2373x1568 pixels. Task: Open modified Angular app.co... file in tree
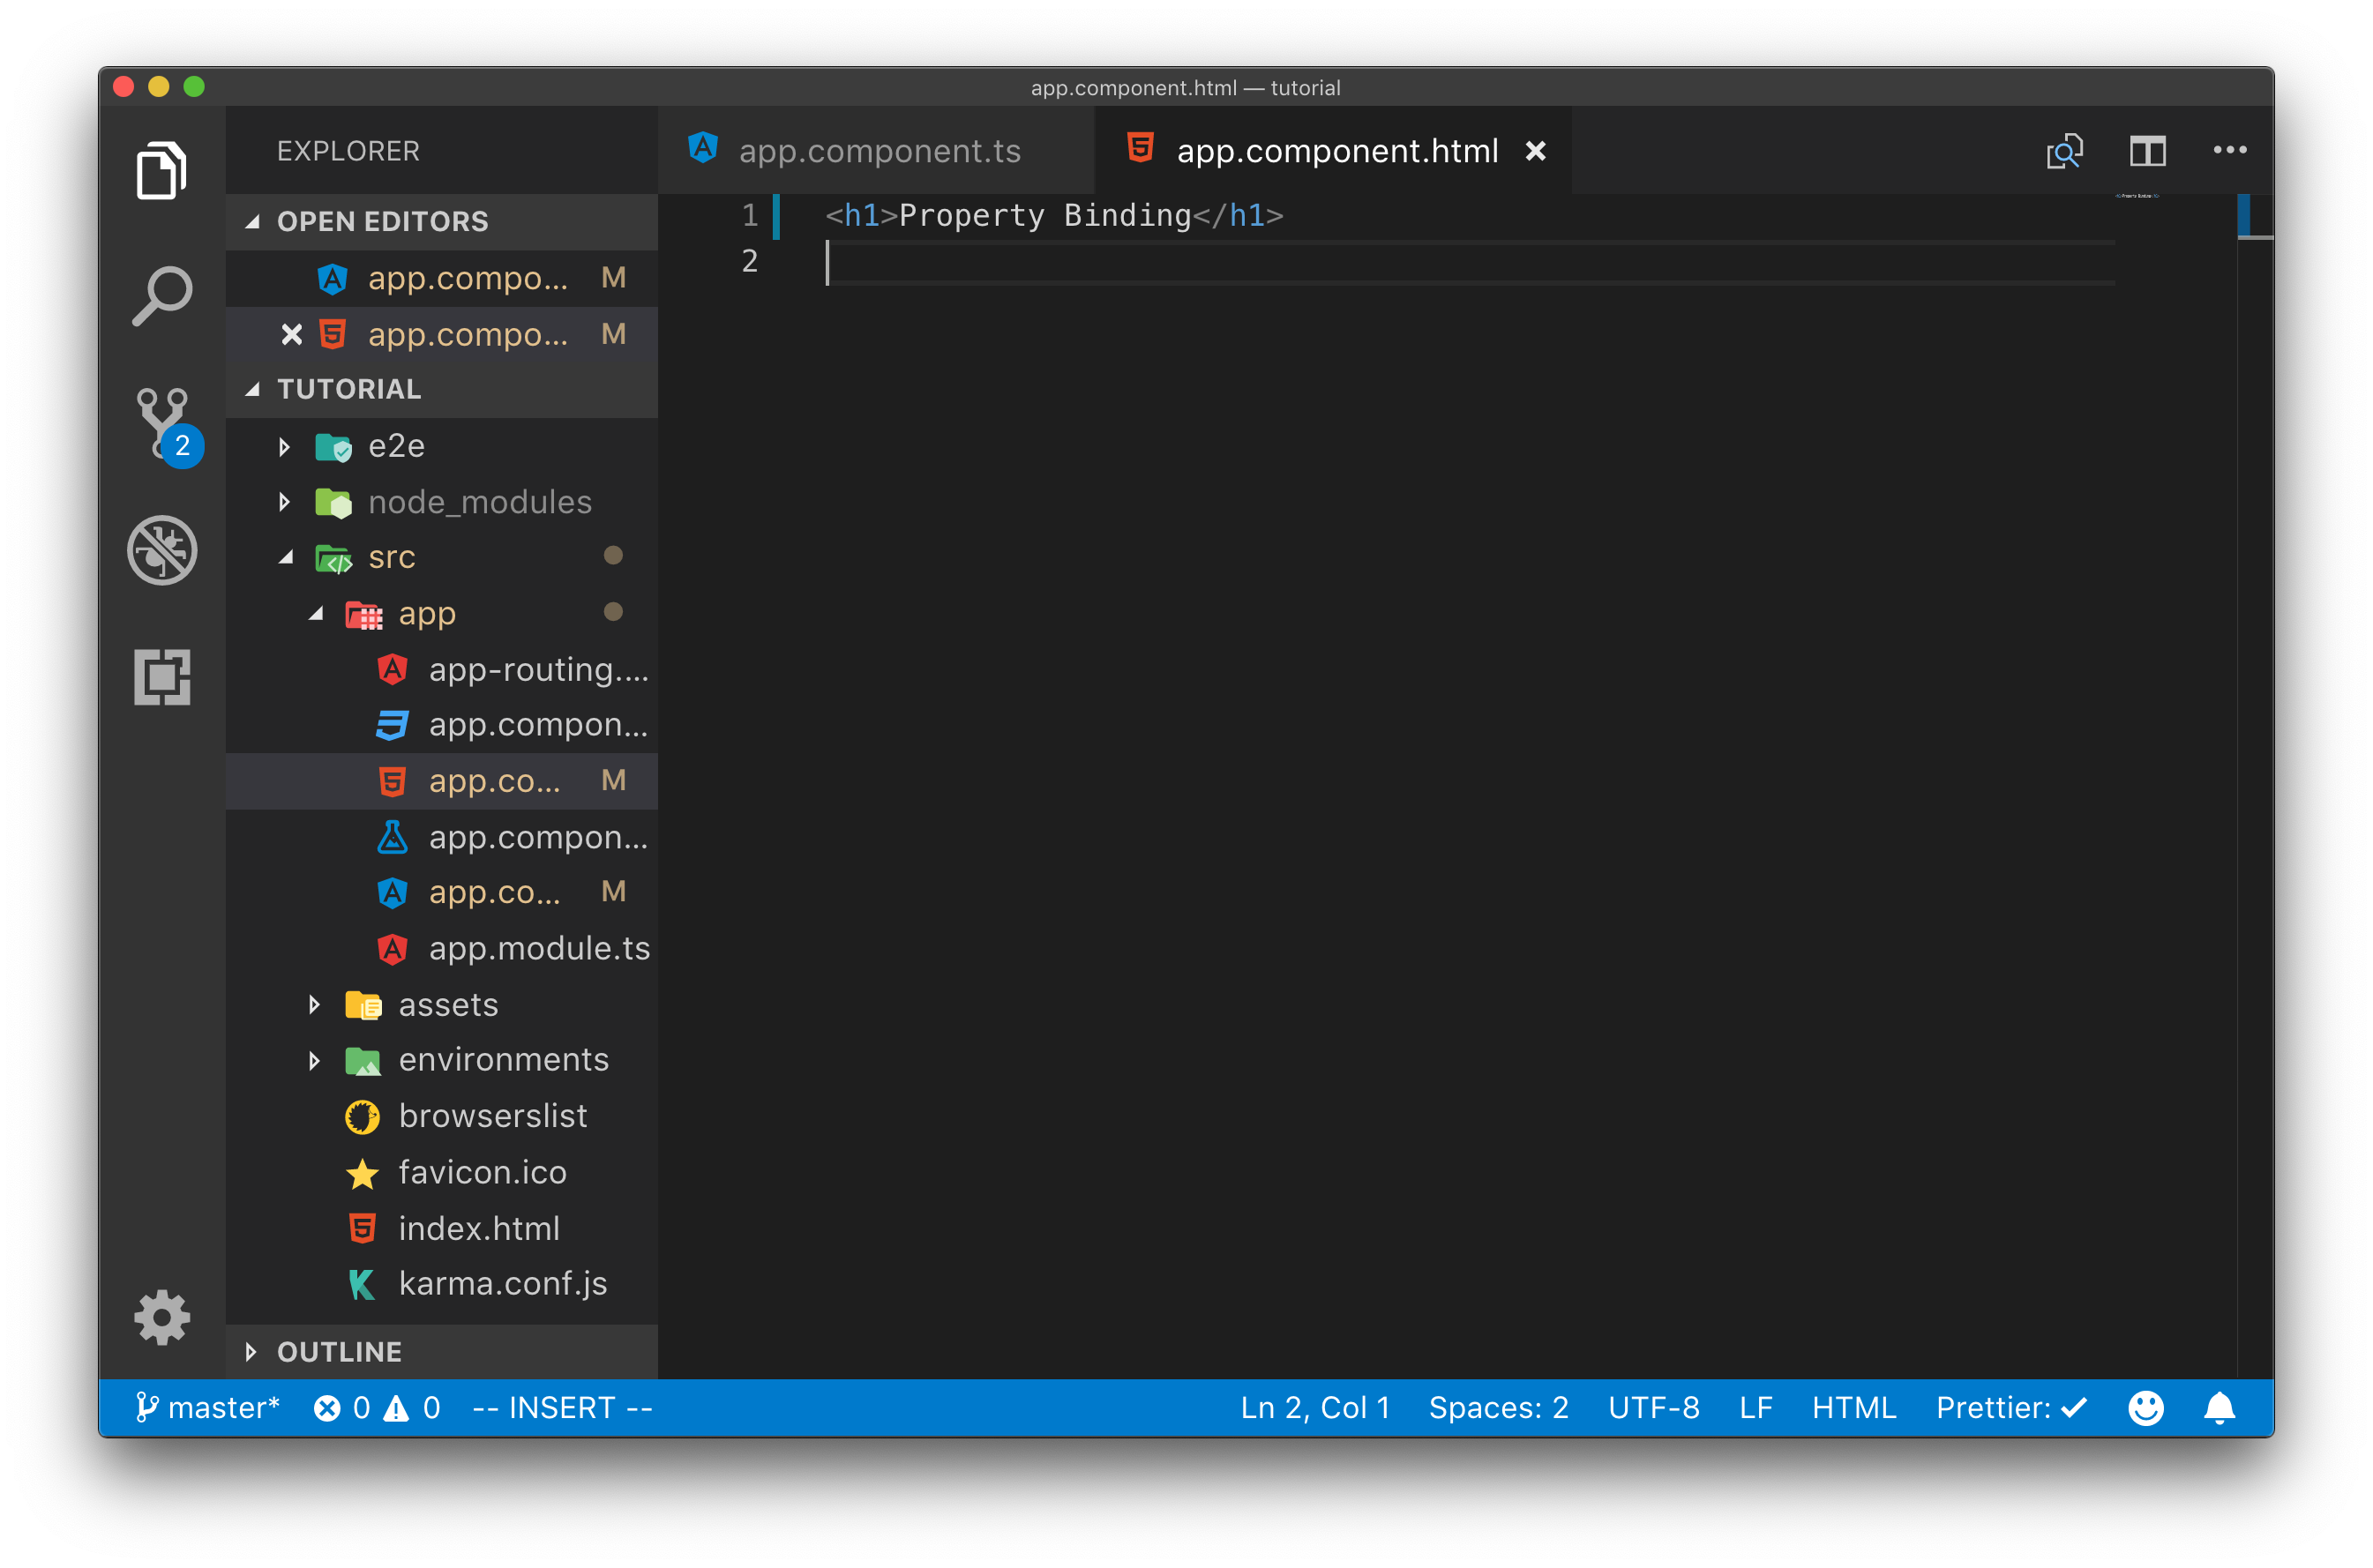click(x=442, y=892)
